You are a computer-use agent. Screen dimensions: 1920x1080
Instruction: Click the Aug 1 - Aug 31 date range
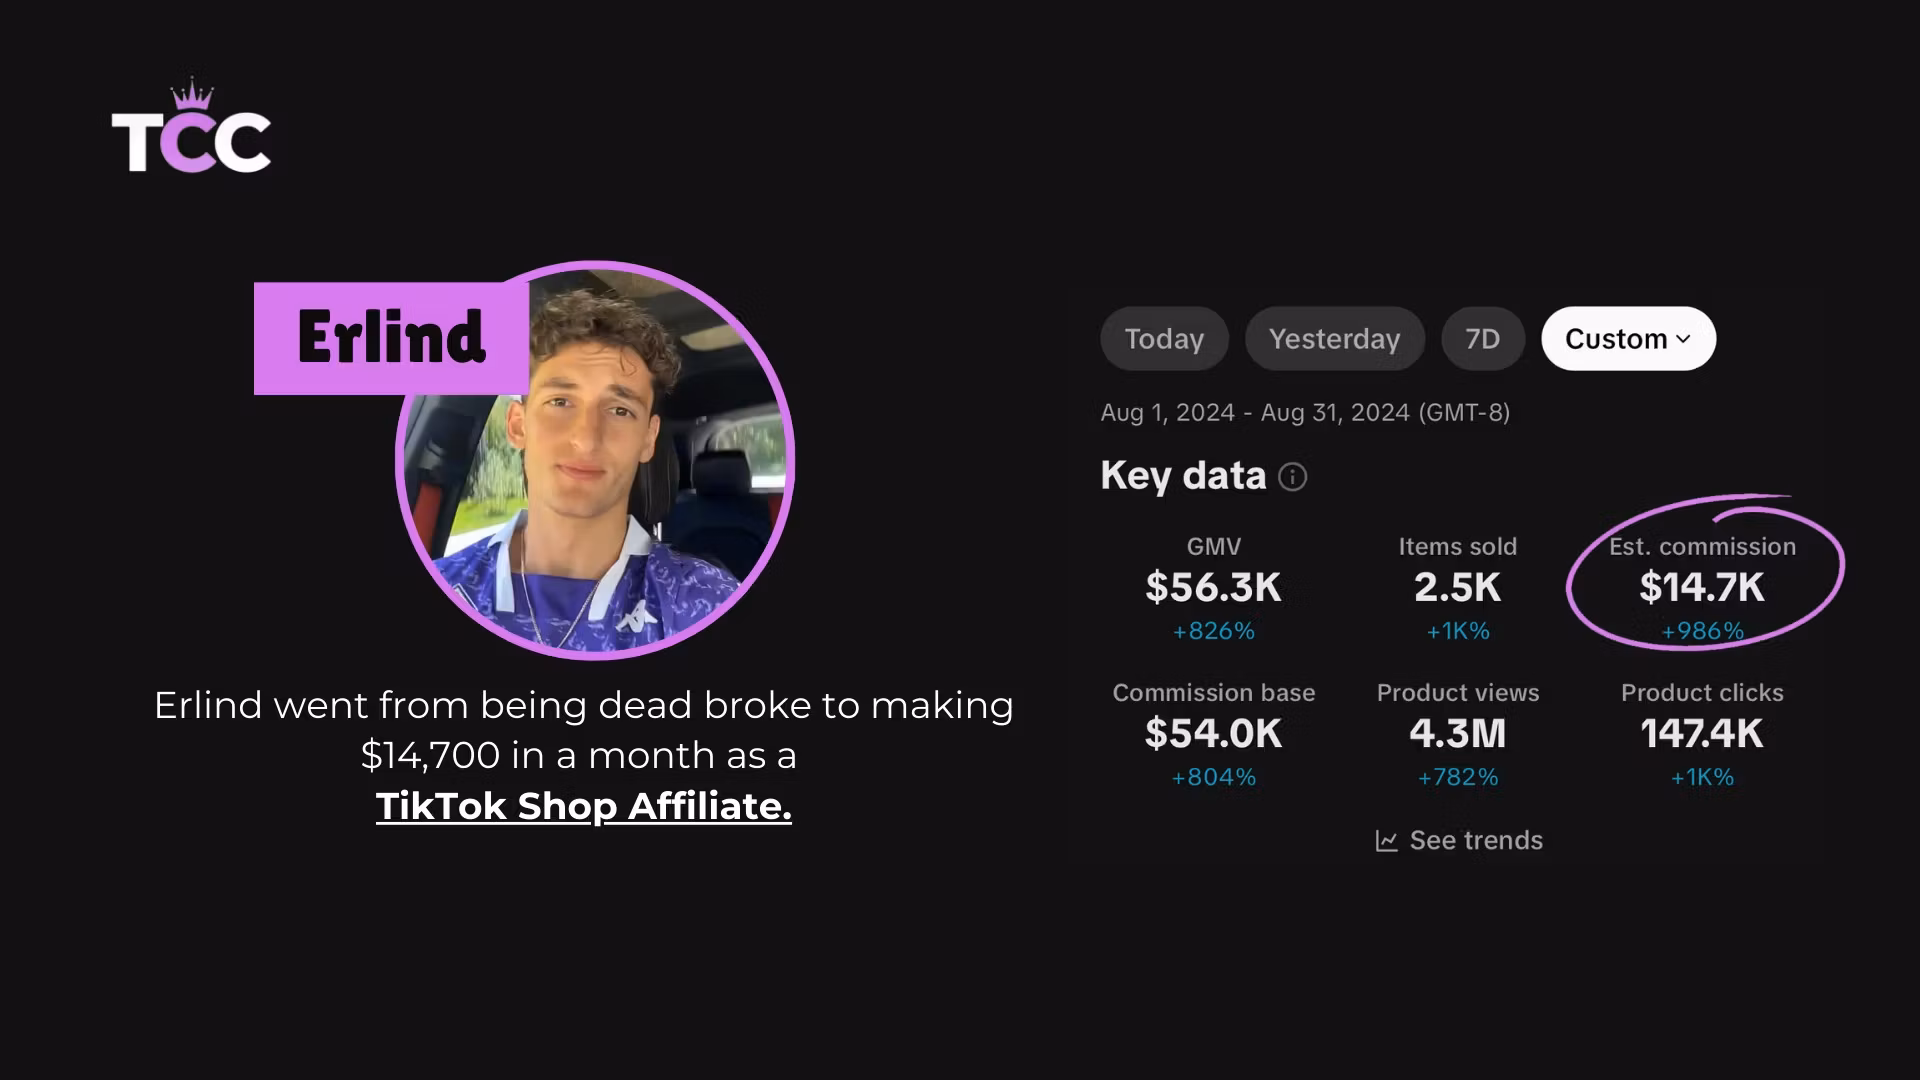tap(1305, 413)
